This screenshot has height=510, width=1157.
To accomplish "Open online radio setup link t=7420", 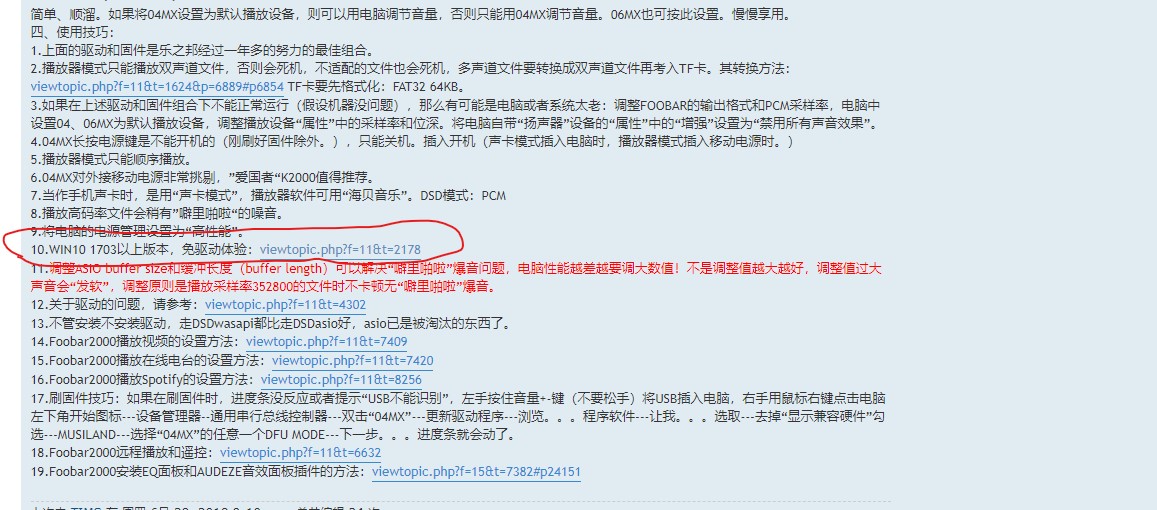I will point(353,361).
